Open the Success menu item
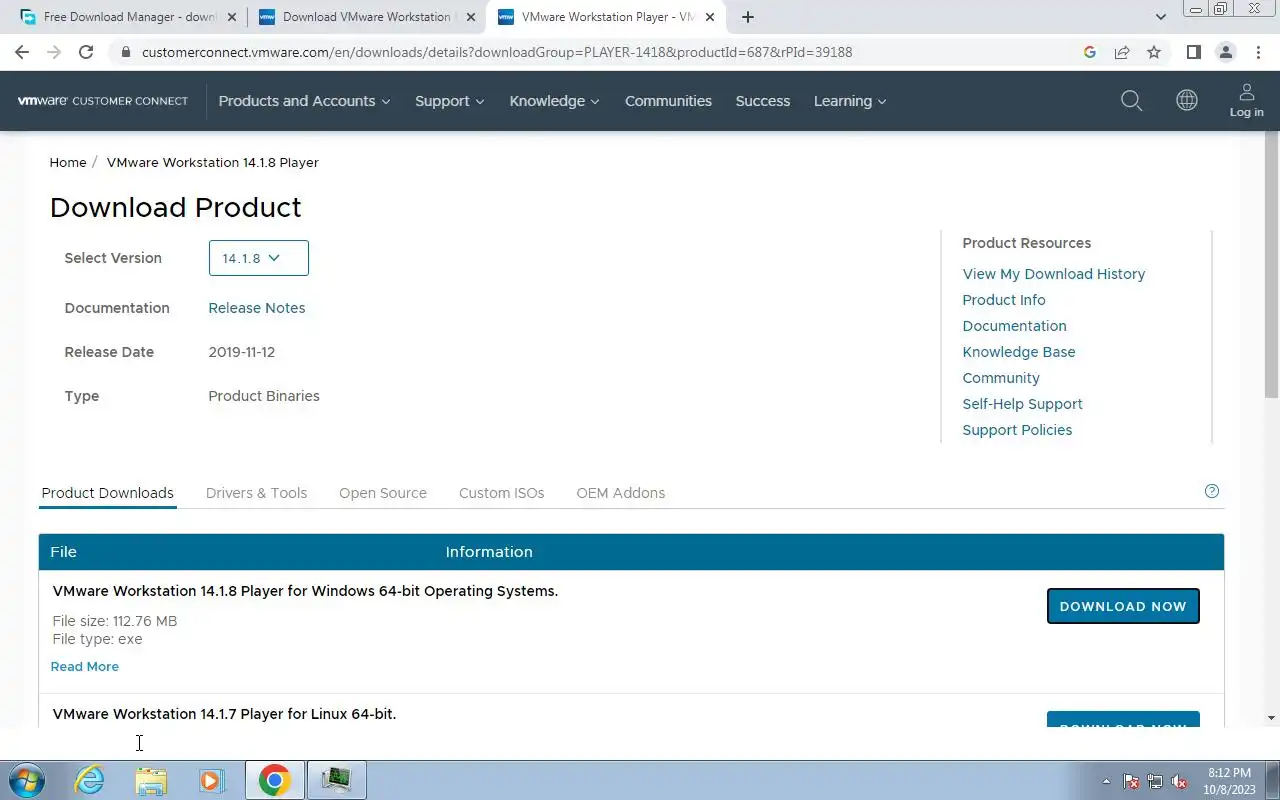Image resolution: width=1280 pixels, height=800 pixels. click(763, 101)
